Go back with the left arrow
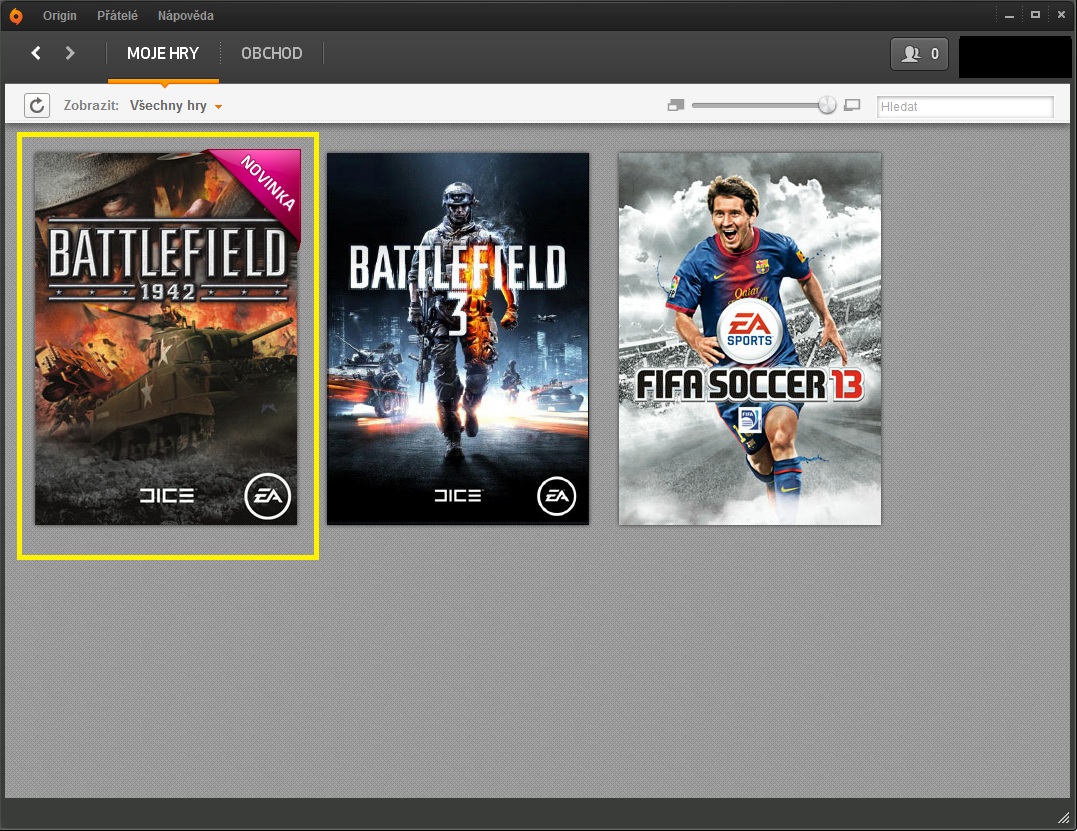Screen dimensions: 1077x831 [36, 53]
